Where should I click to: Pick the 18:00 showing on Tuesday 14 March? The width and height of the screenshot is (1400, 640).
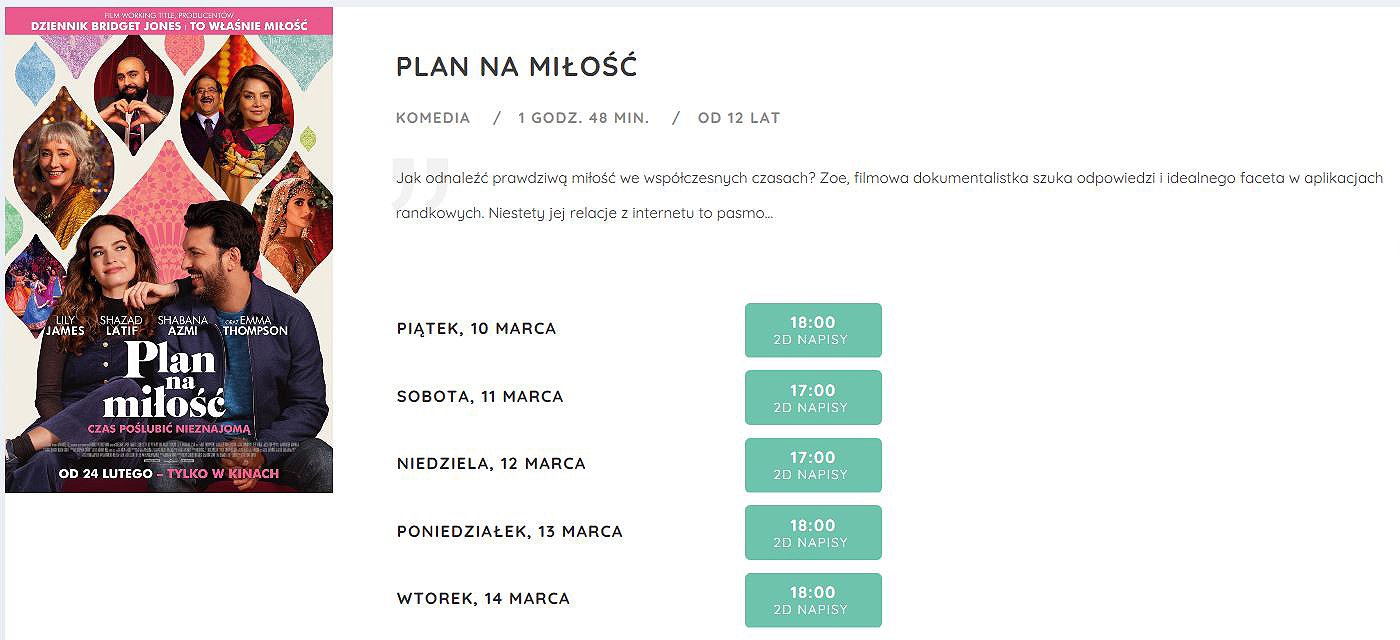pos(813,600)
